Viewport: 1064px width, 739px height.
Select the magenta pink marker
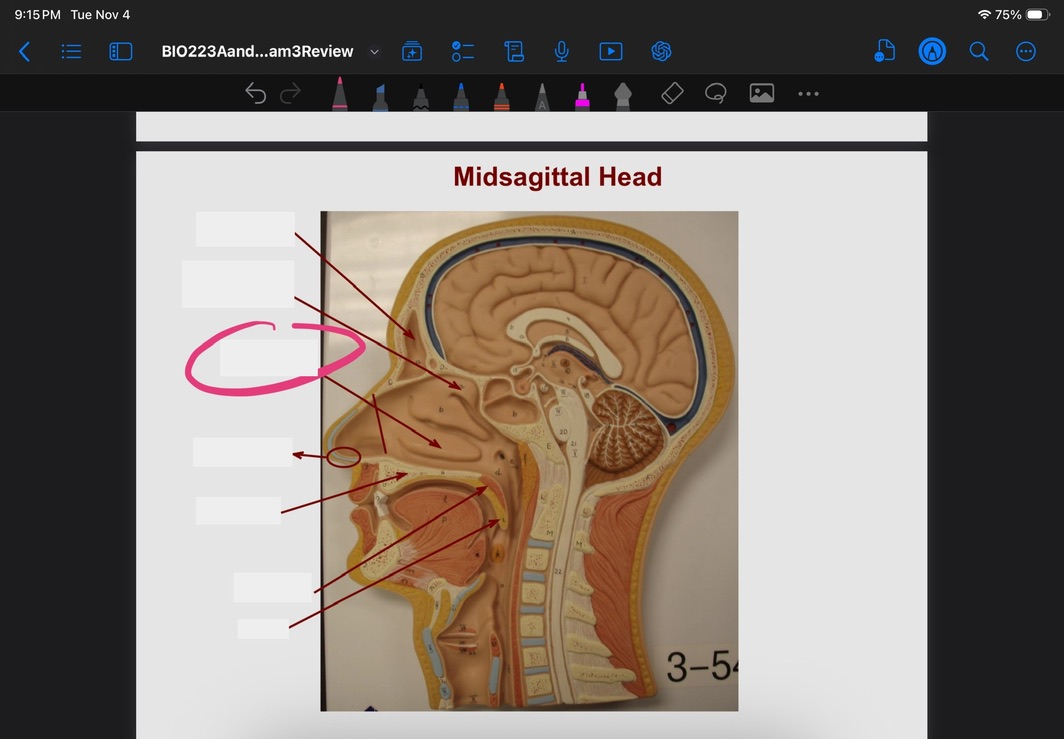point(581,95)
